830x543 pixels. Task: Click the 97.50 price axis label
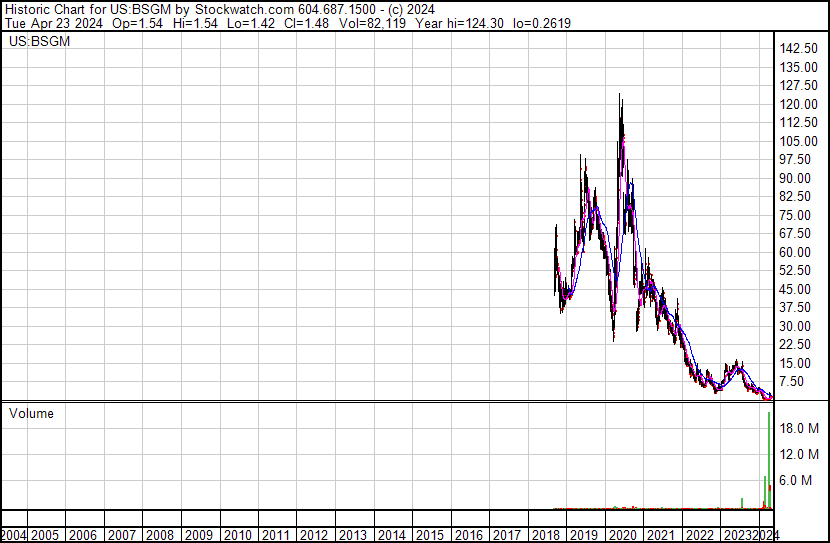[795, 160]
